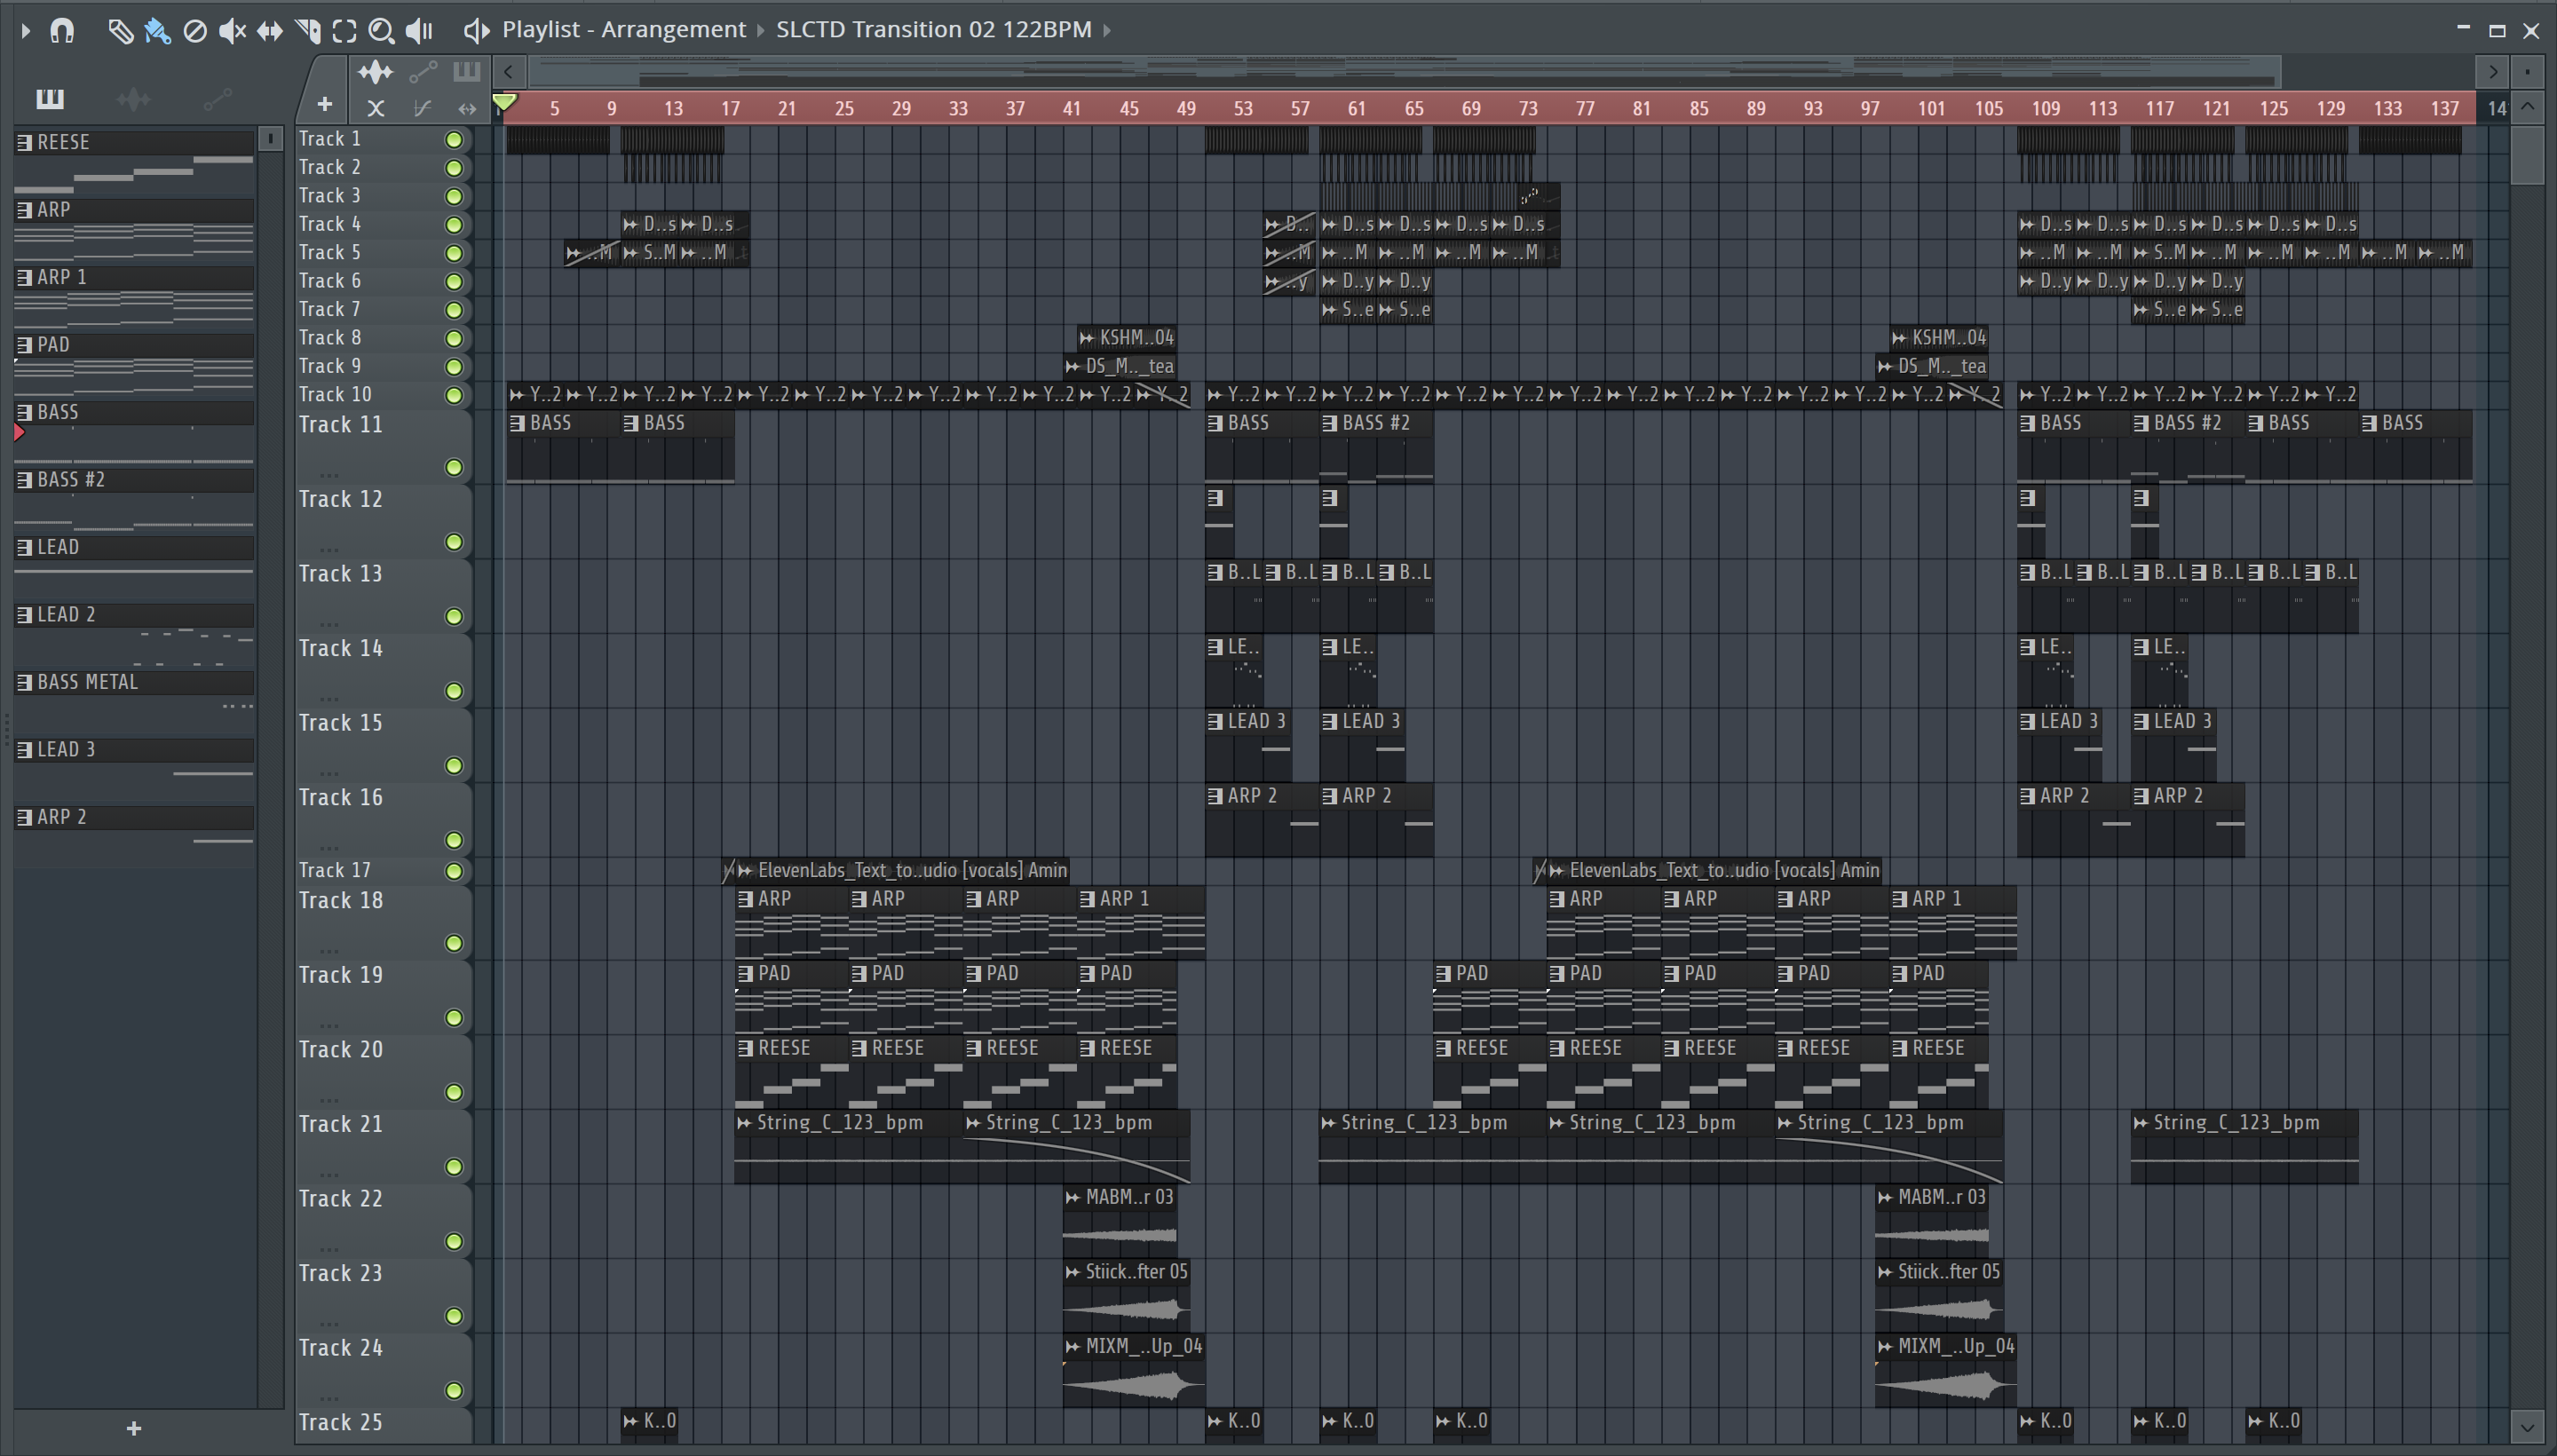This screenshot has width=2557, height=1456.
Task: Mute Track 1 with green light
Action: pyautogui.click(x=454, y=140)
